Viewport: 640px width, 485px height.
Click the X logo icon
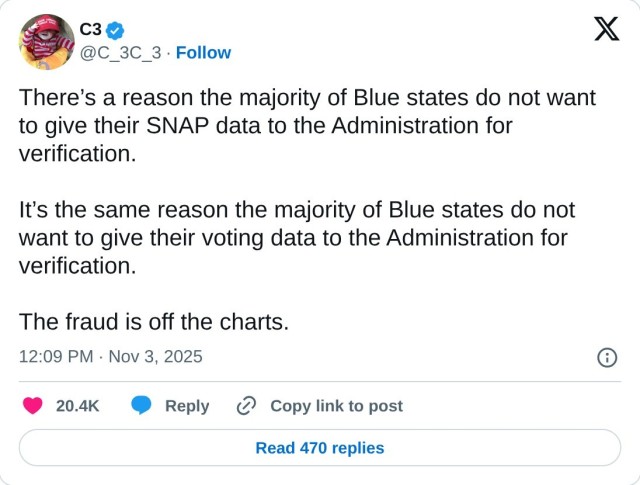(606, 30)
